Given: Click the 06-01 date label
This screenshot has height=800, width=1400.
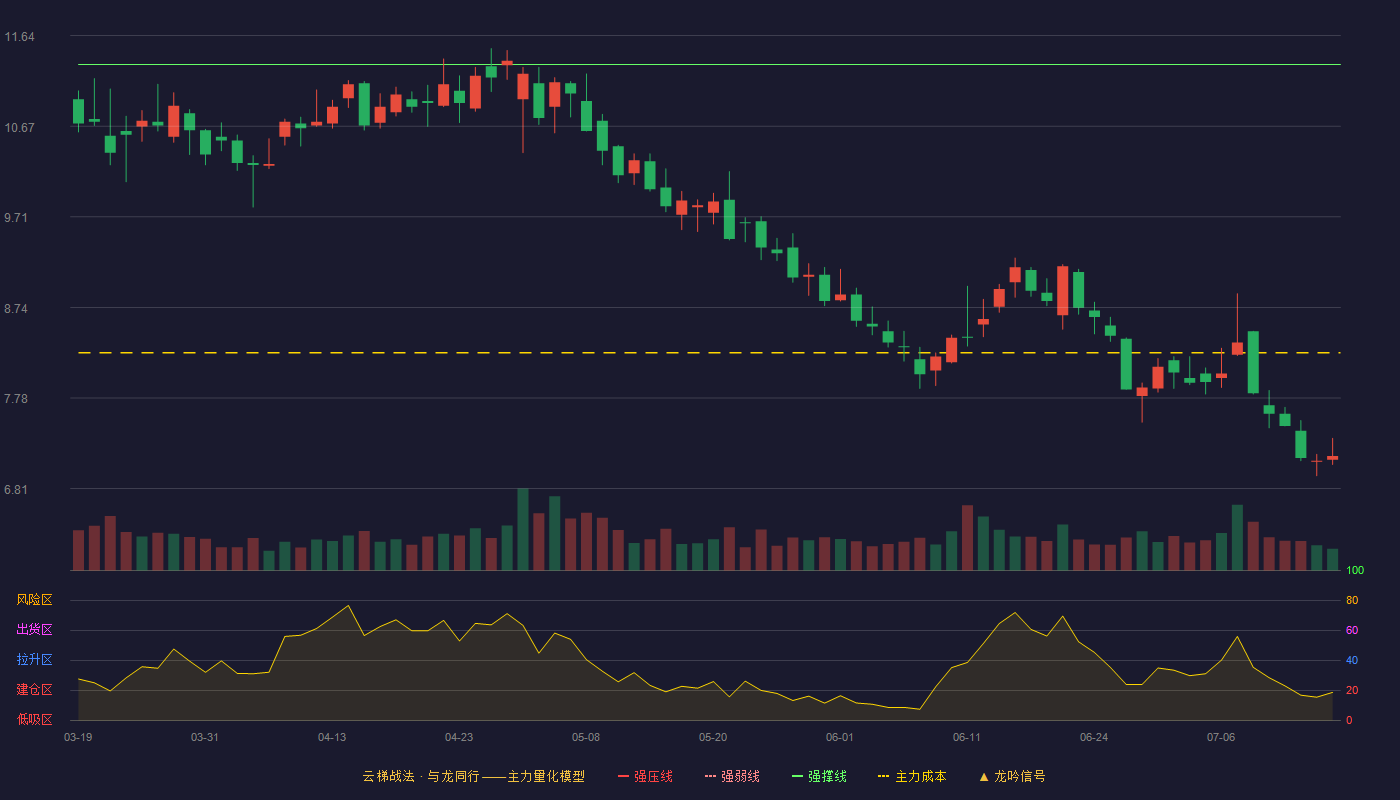Looking at the screenshot, I should [x=840, y=737].
